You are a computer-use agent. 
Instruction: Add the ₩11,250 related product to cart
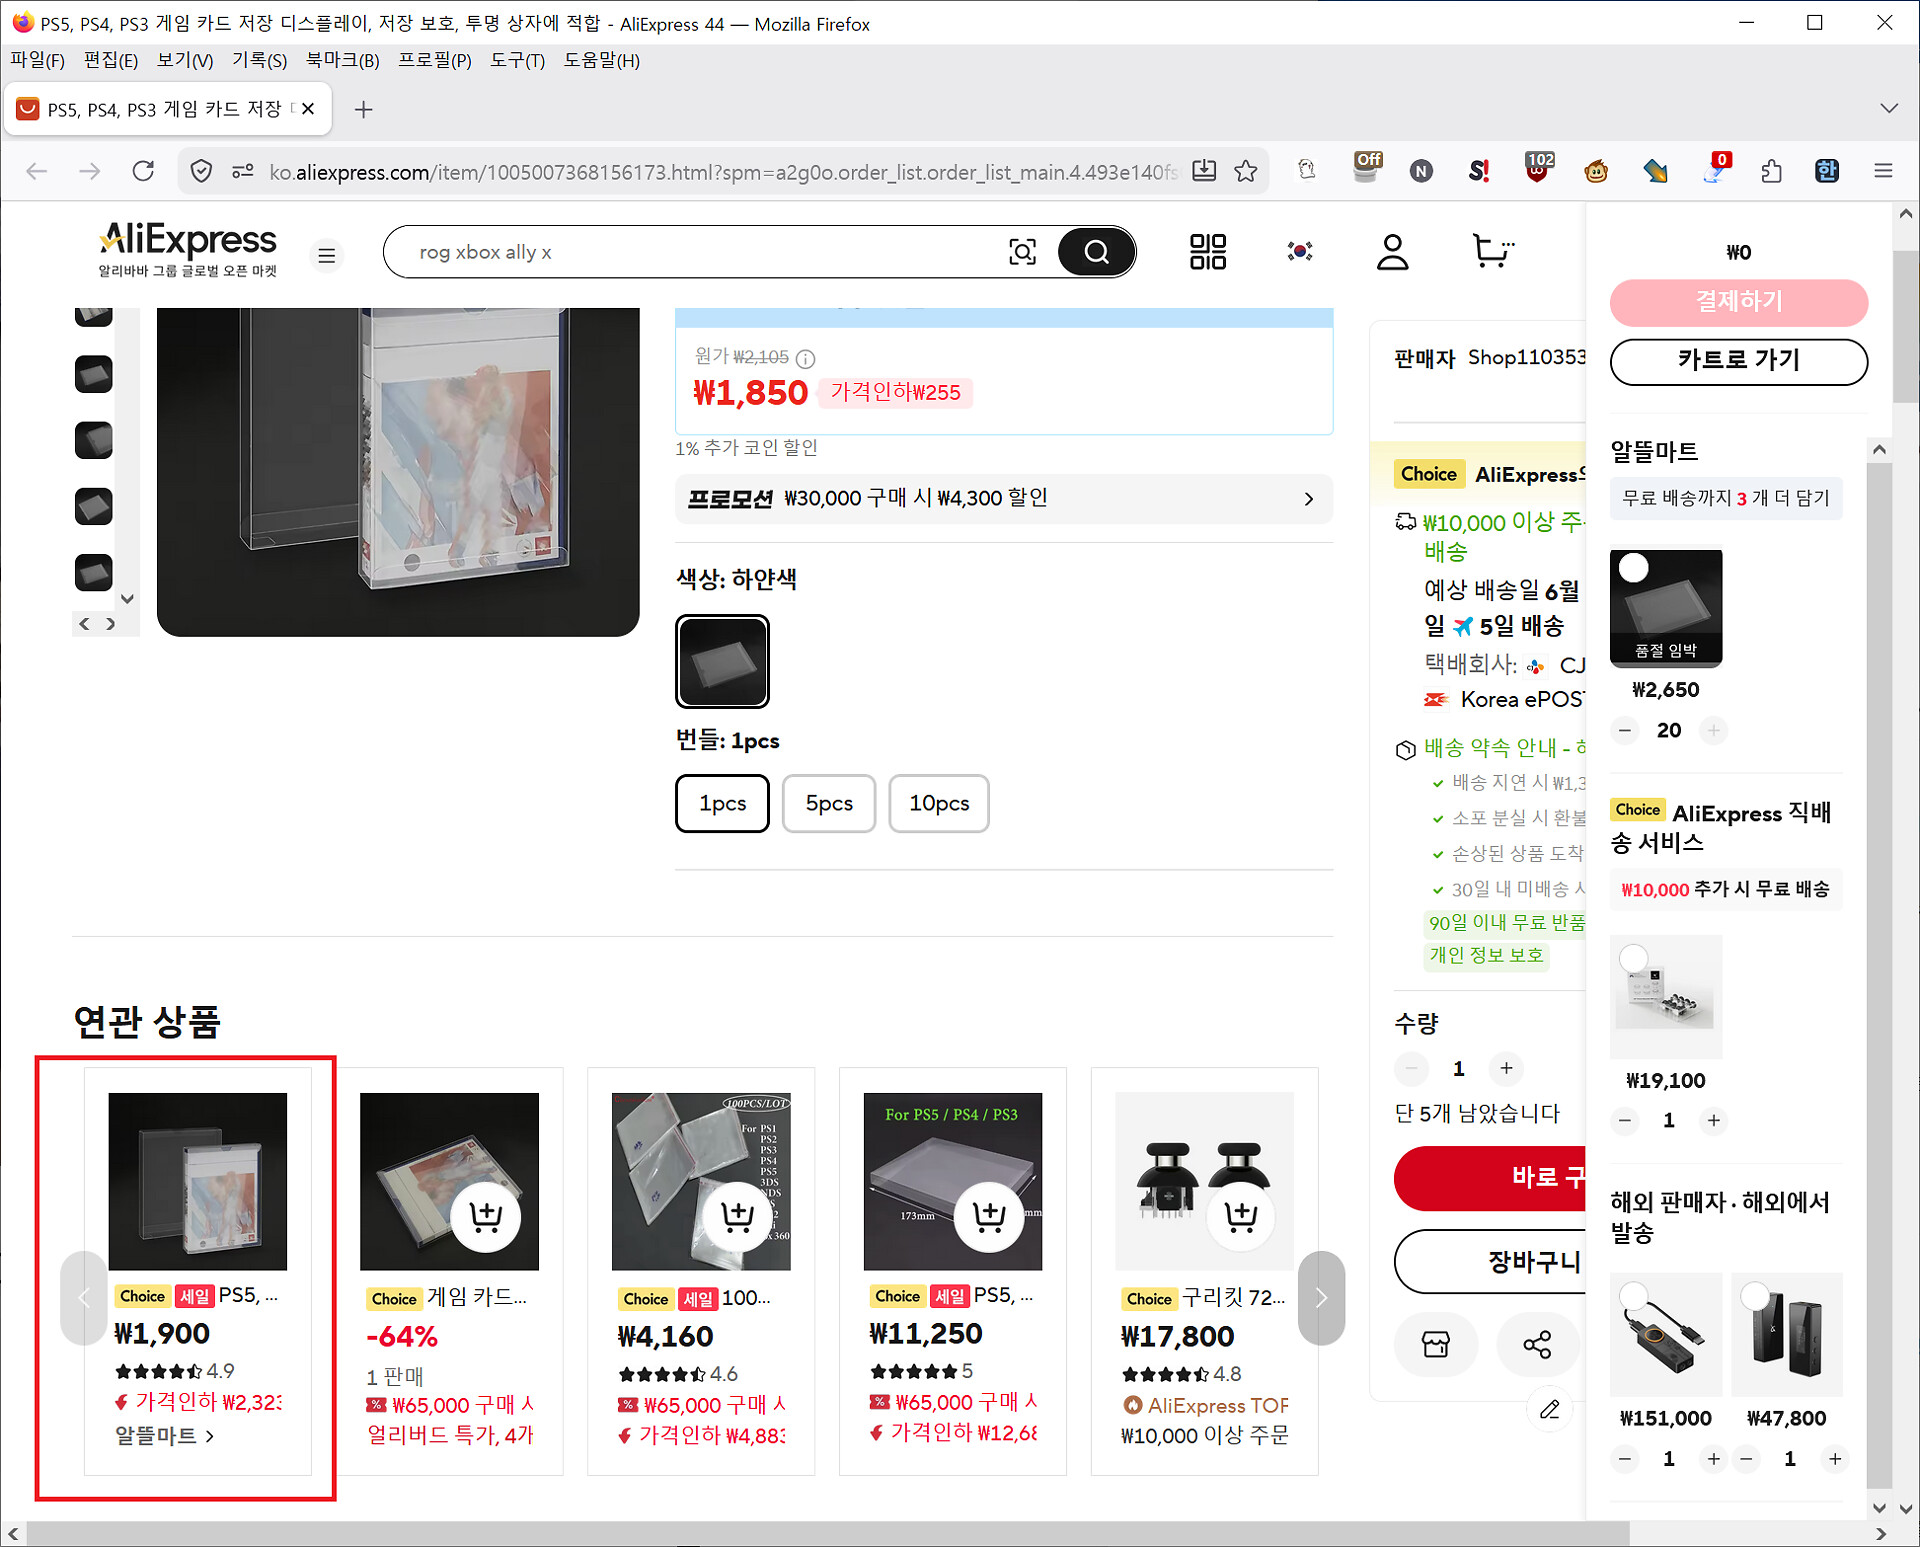click(x=989, y=1216)
